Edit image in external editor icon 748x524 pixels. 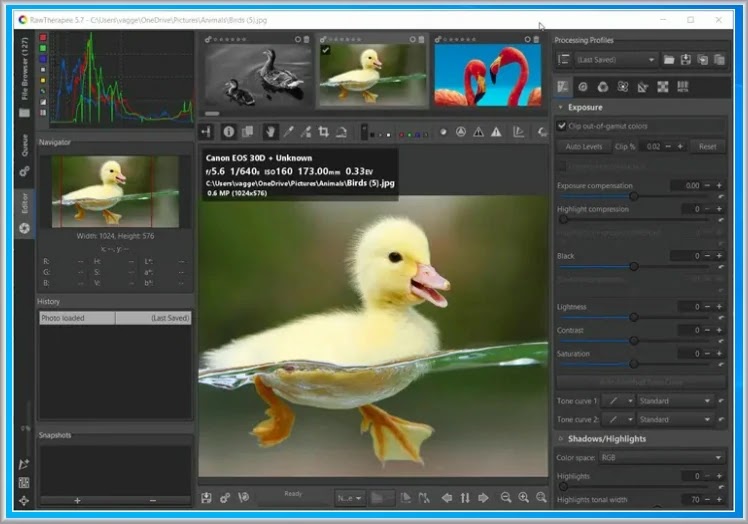point(243,498)
